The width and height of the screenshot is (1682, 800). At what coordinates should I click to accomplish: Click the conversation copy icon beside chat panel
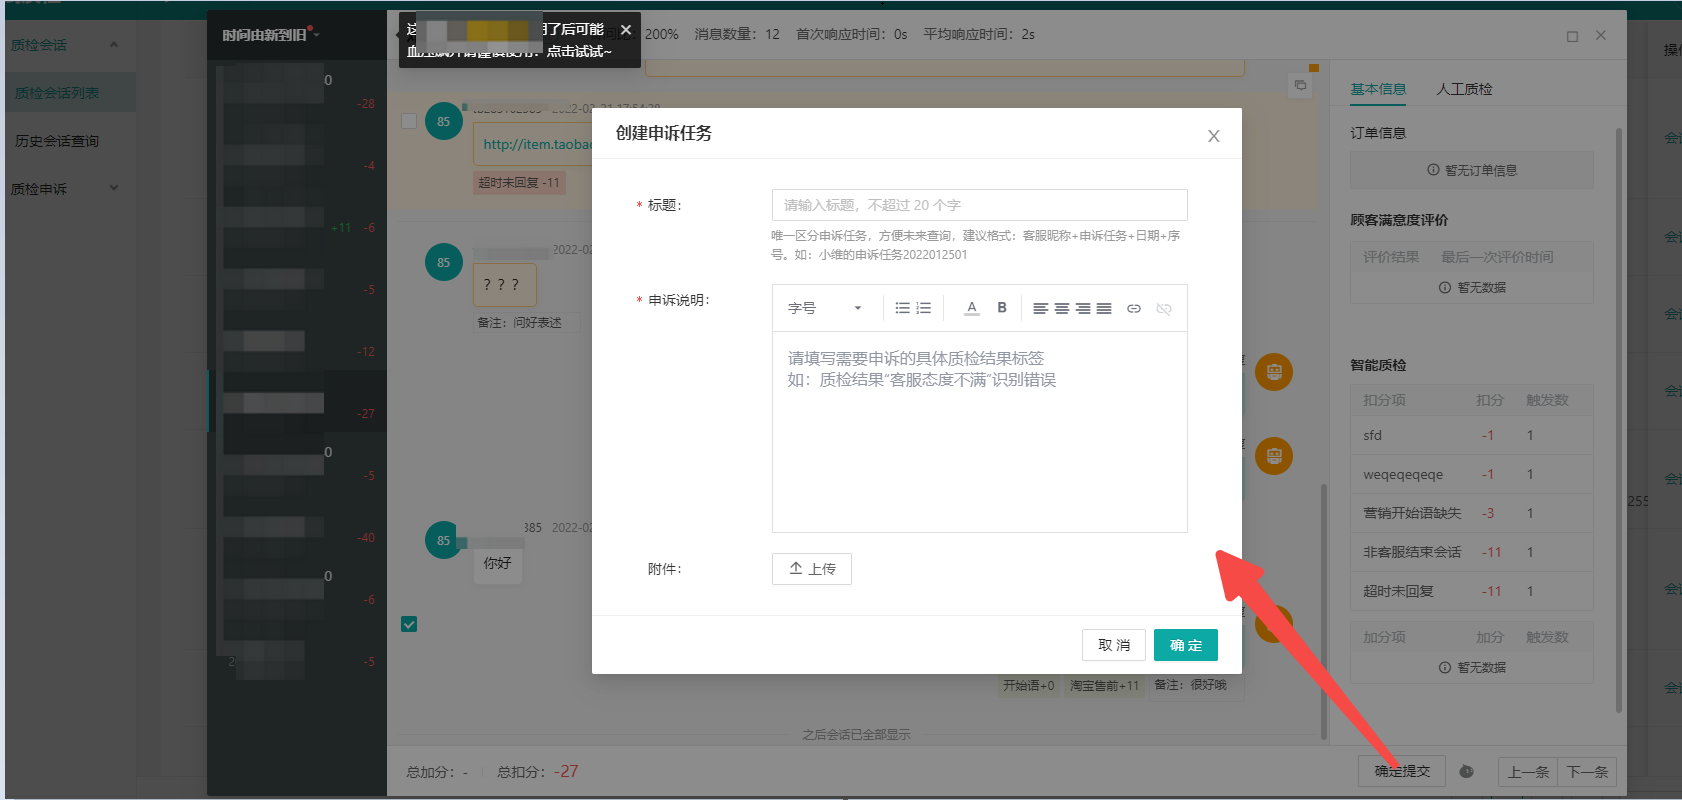[1300, 85]
